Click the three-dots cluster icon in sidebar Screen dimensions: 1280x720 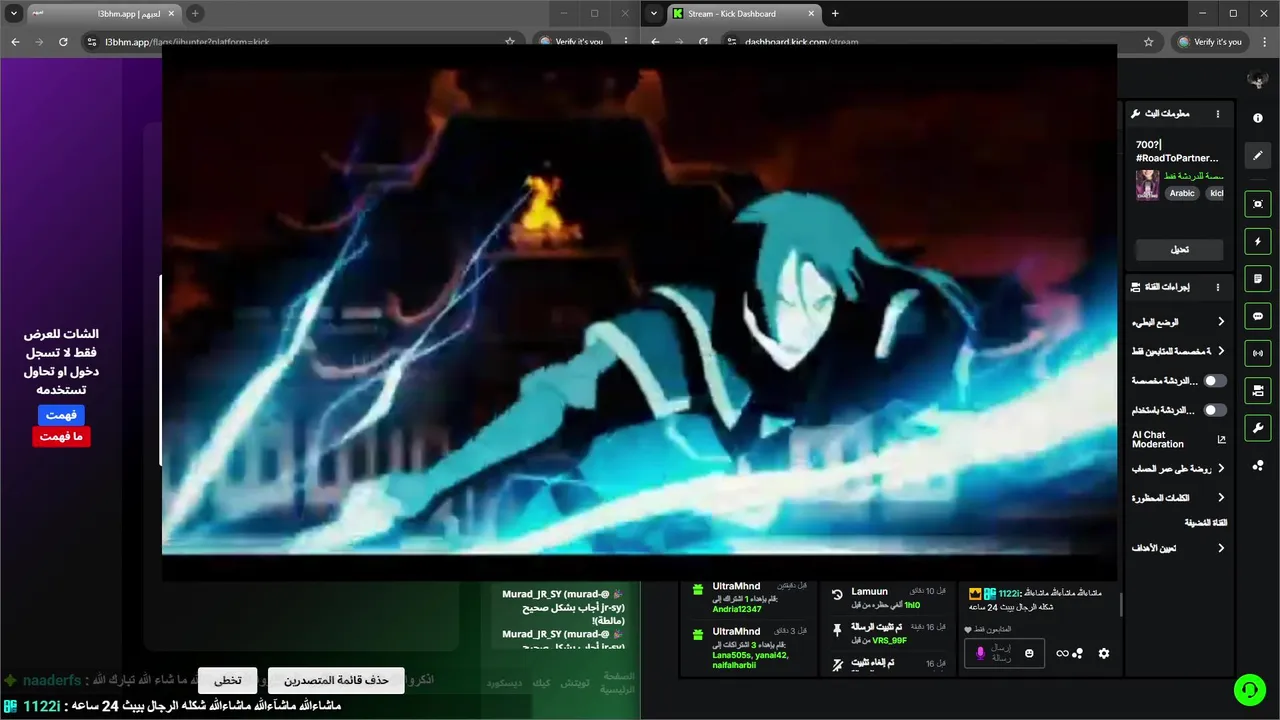point(1258,466)
